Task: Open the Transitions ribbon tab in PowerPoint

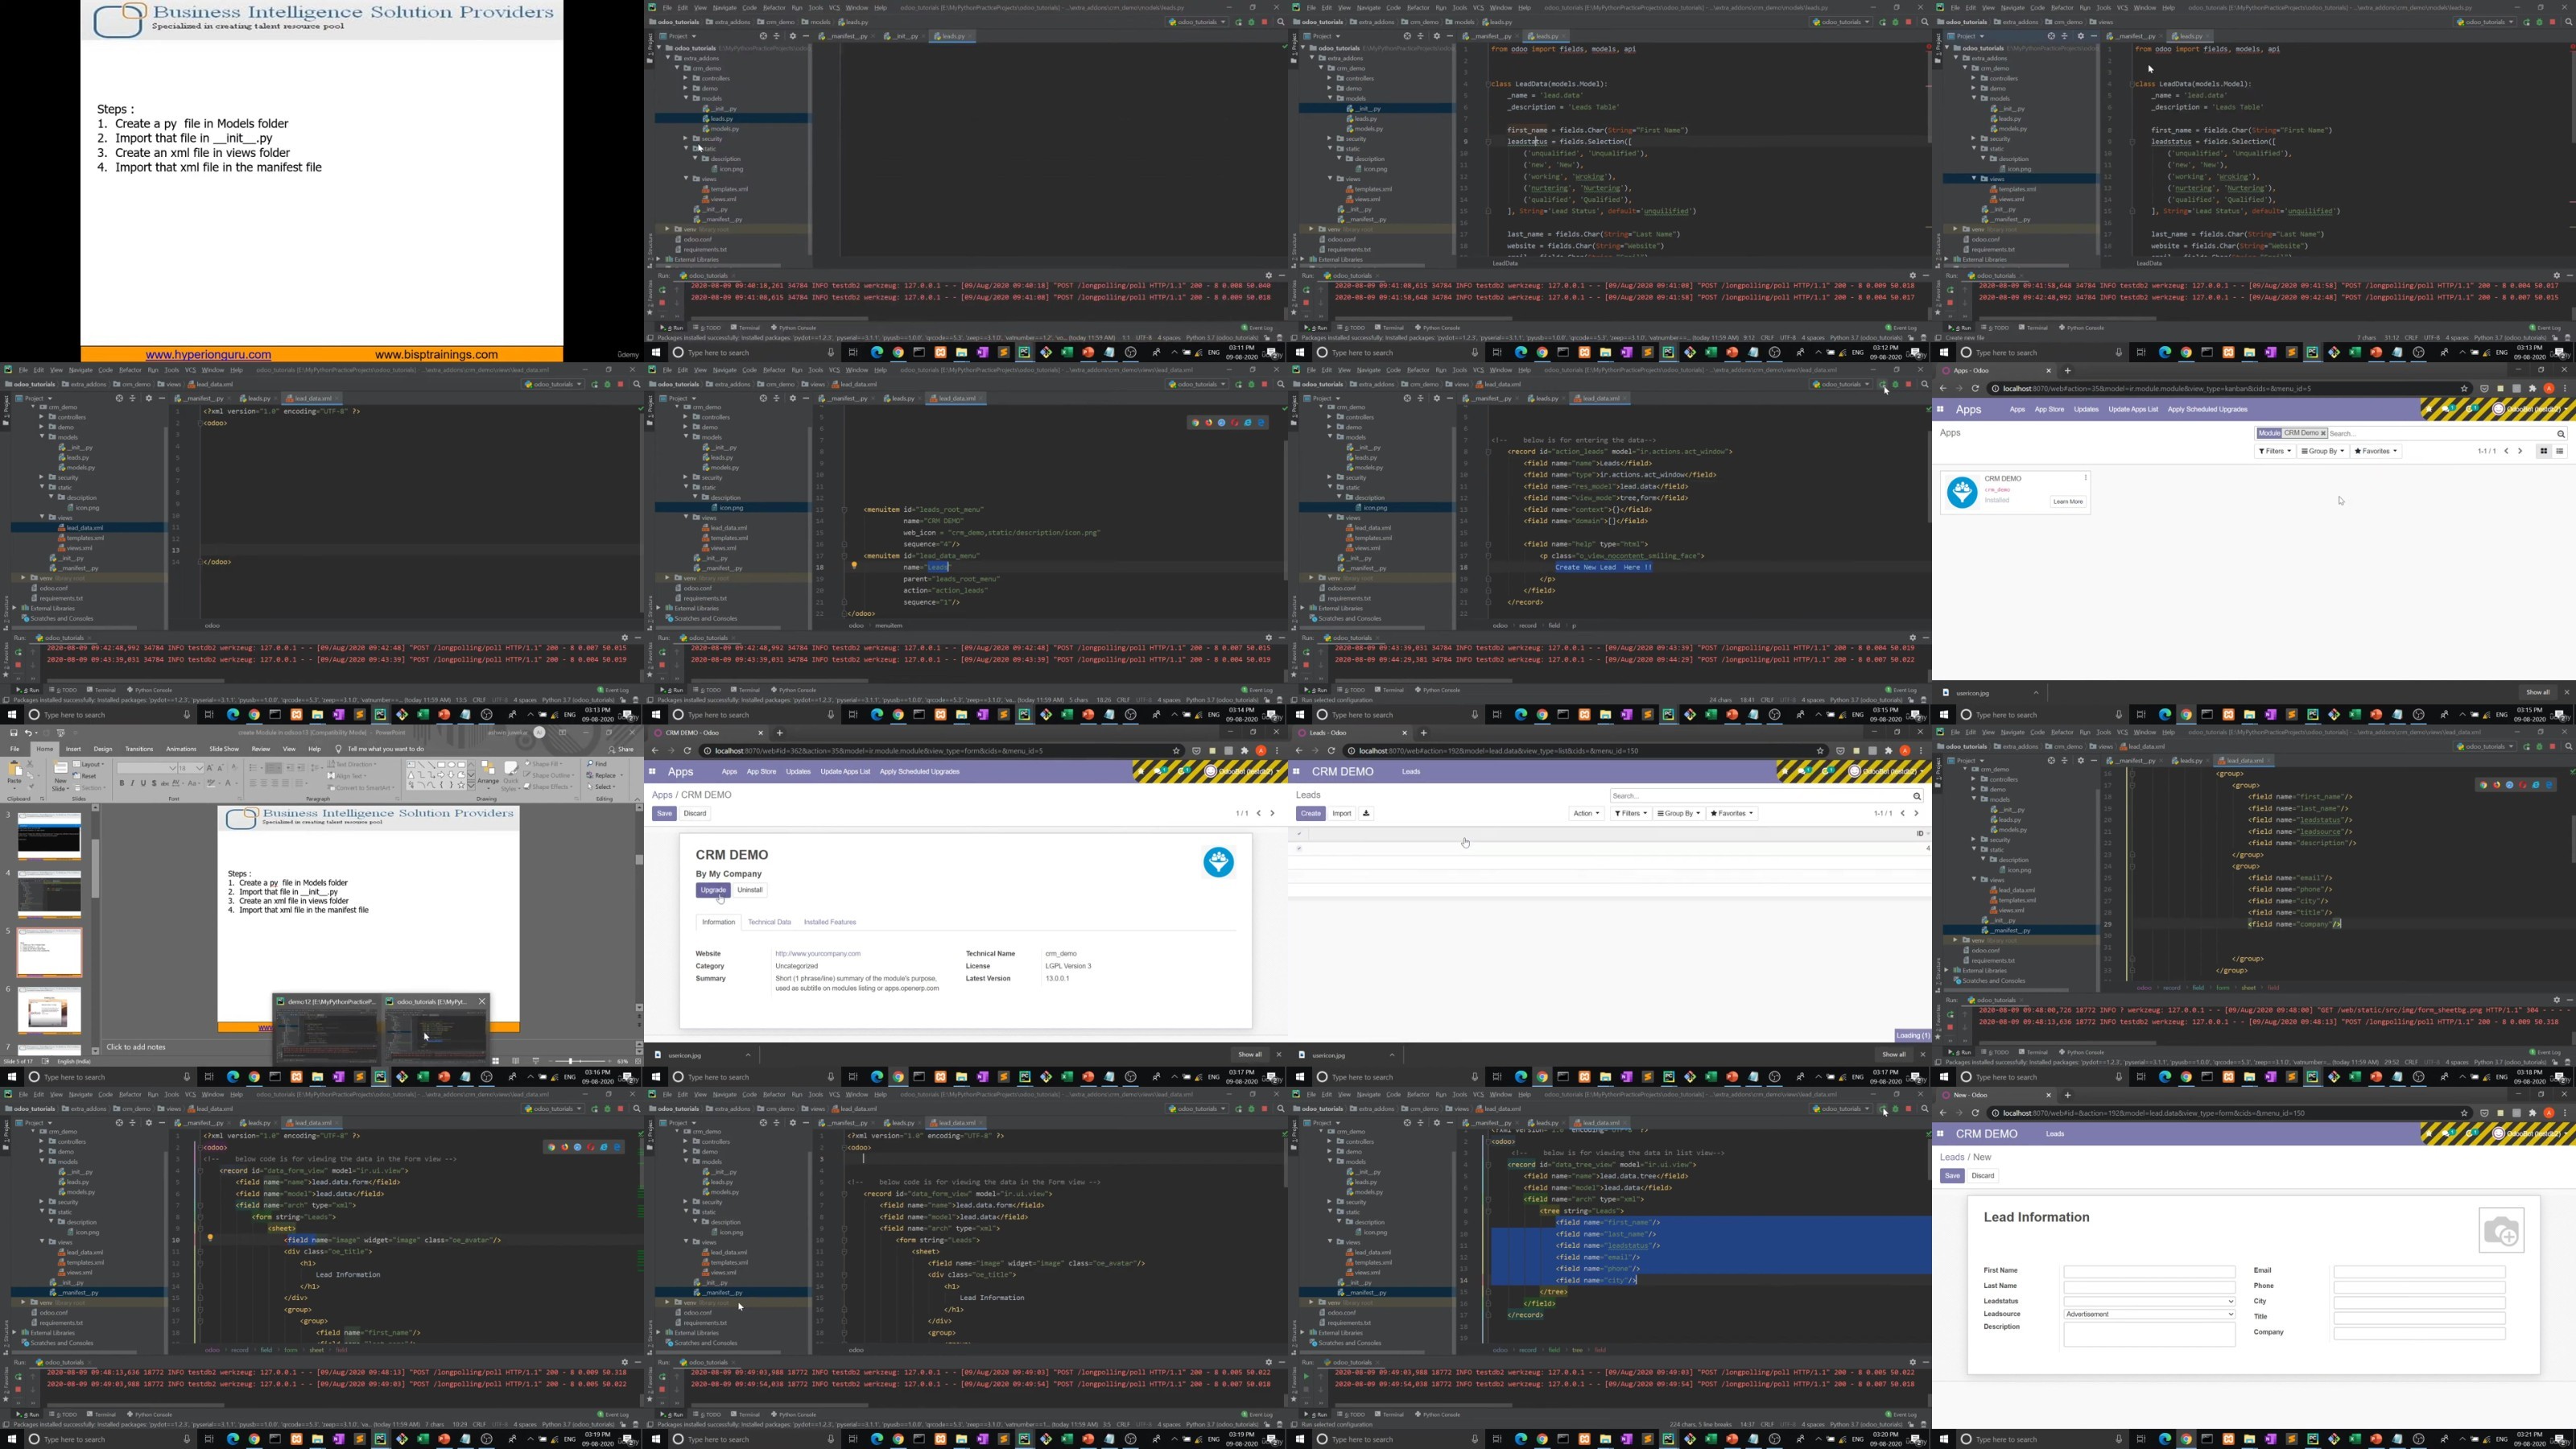Action: click(139, 749)
